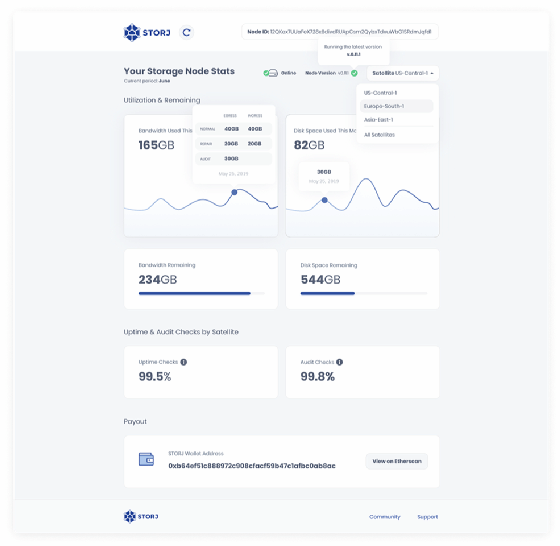Select US-Central-1 from the satellite list

click(x=380, y=93)
